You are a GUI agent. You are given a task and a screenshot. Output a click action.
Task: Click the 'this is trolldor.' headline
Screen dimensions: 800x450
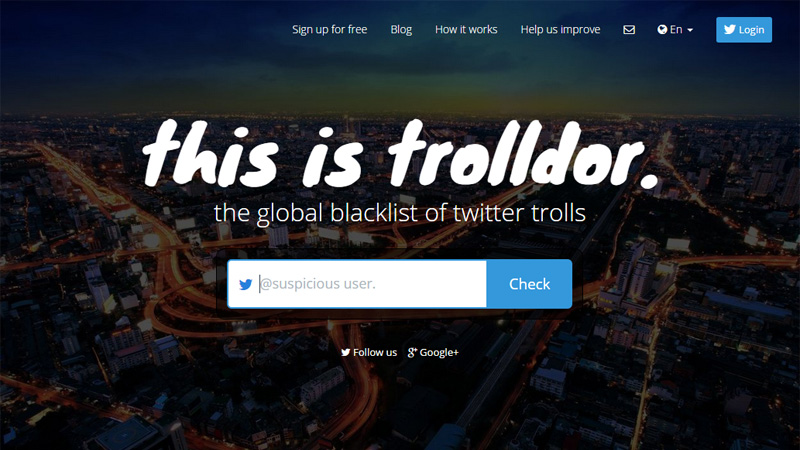[401, 155]
